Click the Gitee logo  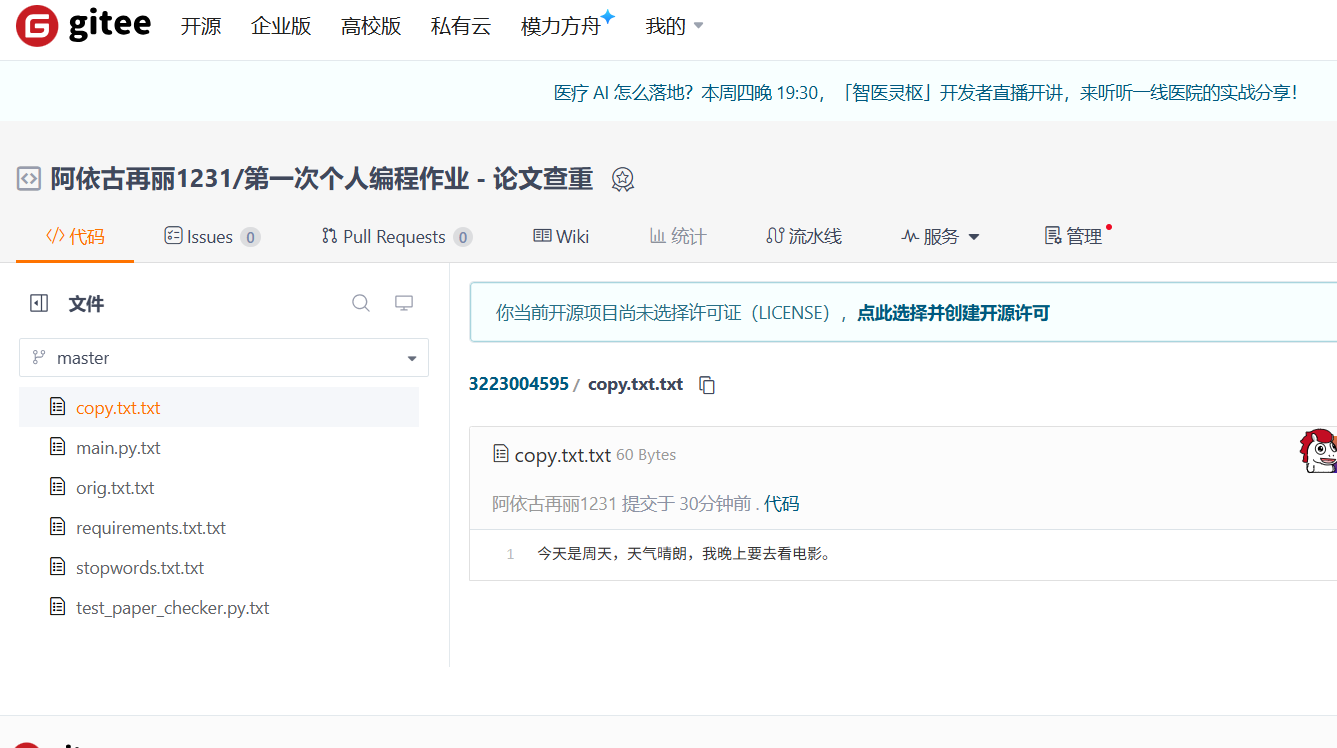(83, 26)
